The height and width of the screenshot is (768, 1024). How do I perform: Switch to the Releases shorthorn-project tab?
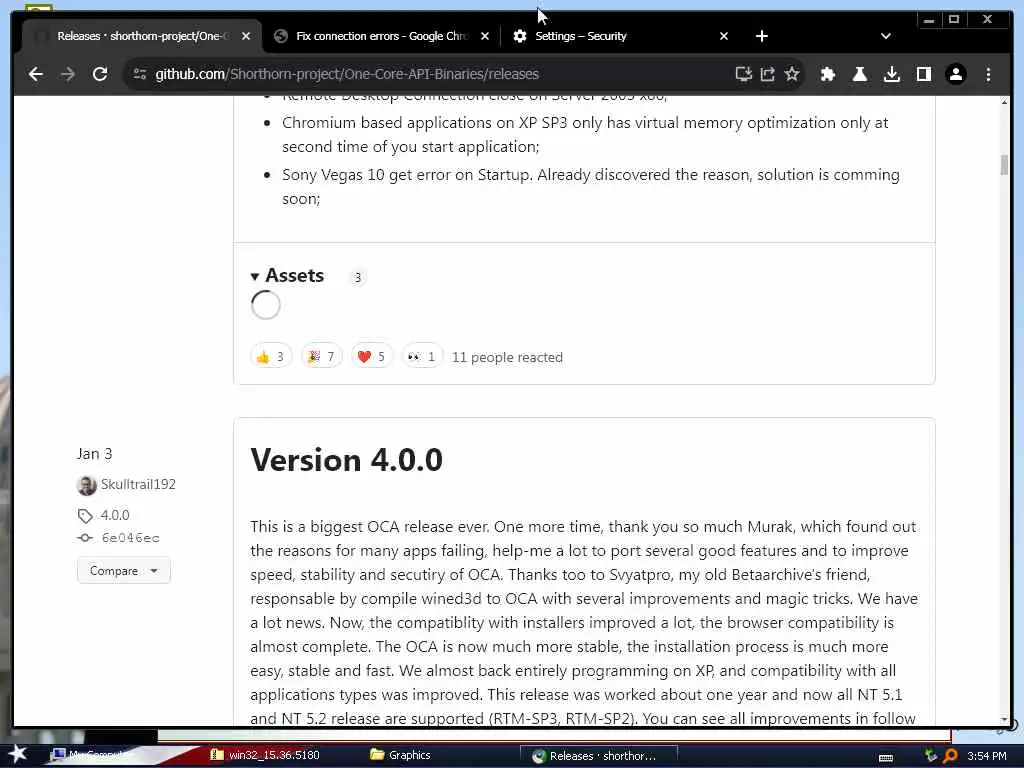142,36
